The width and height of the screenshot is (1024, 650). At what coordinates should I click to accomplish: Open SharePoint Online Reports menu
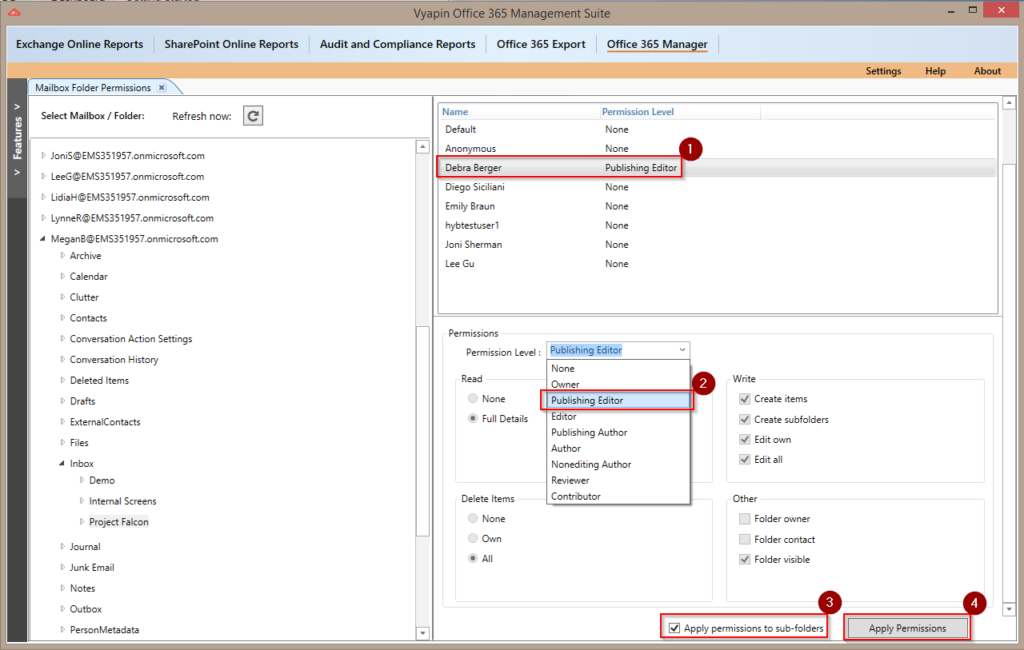231,44
